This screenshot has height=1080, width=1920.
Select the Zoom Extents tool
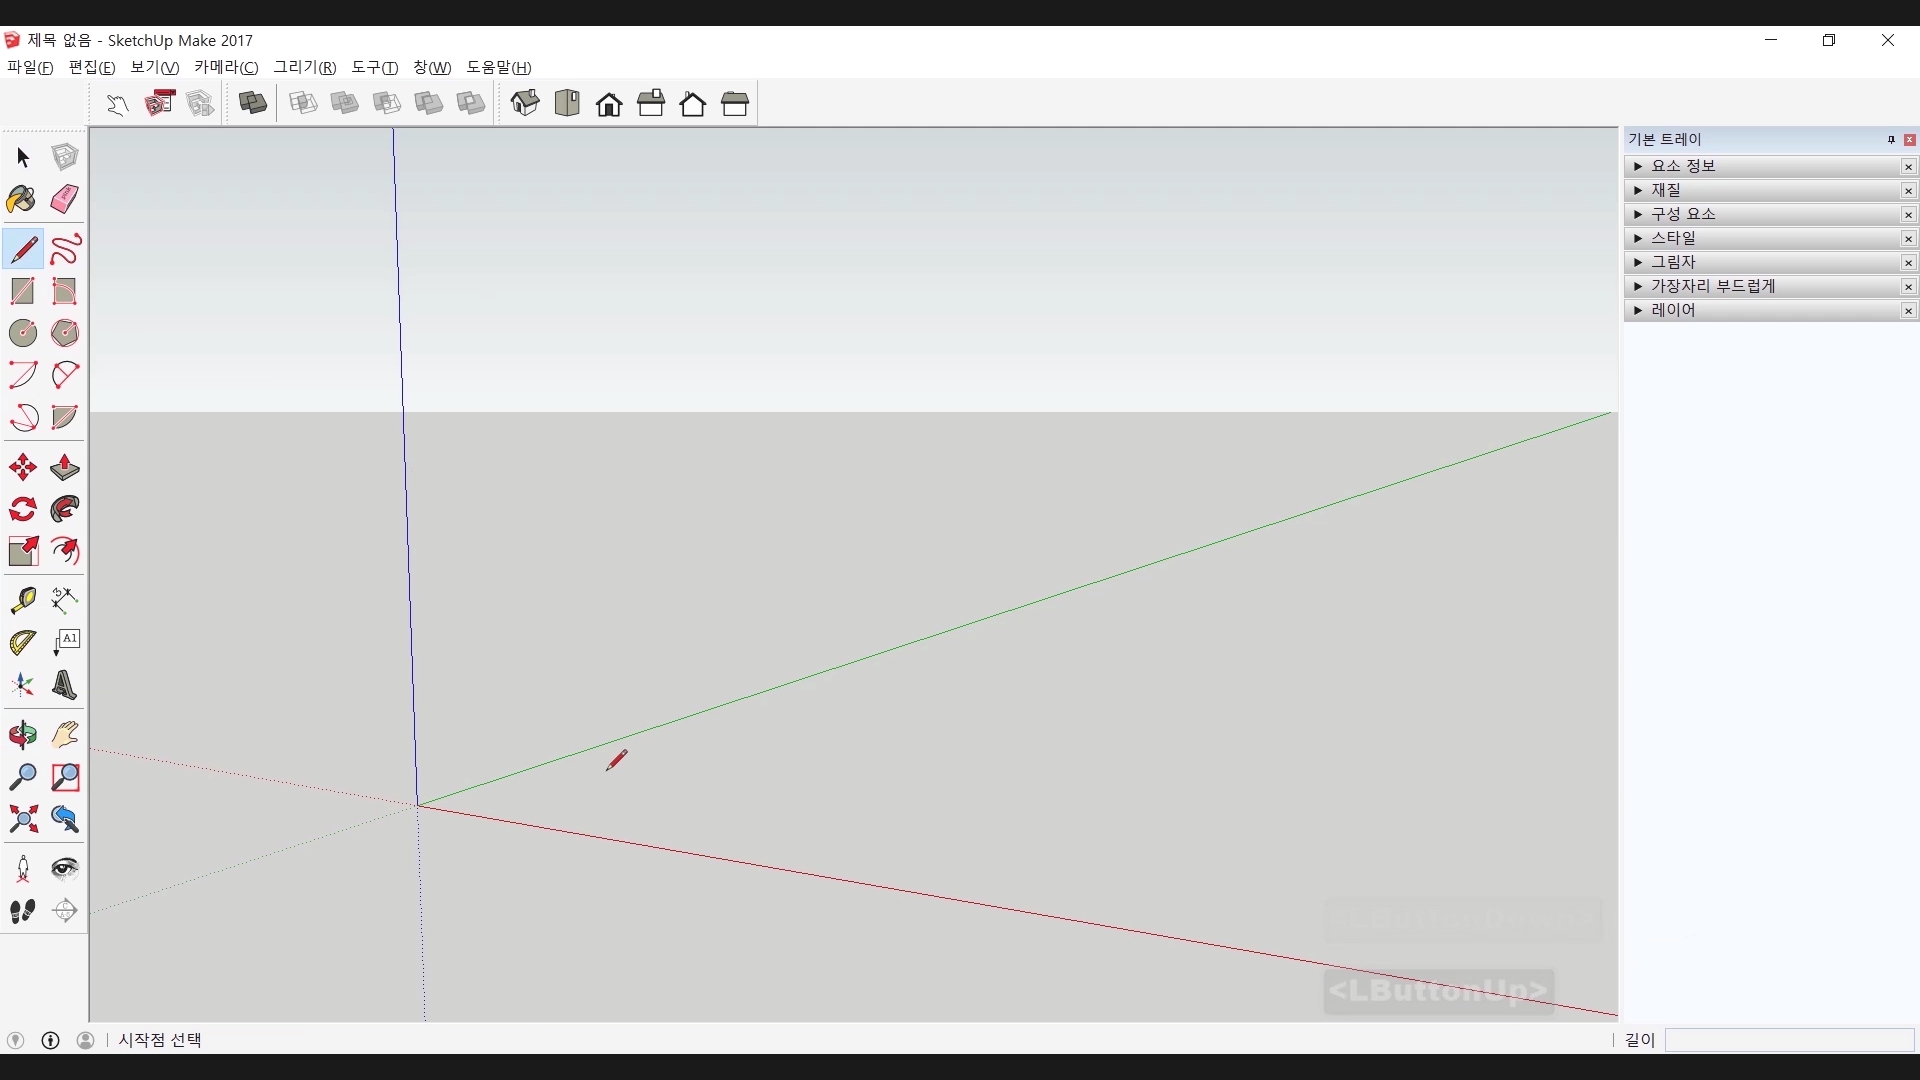22,819
